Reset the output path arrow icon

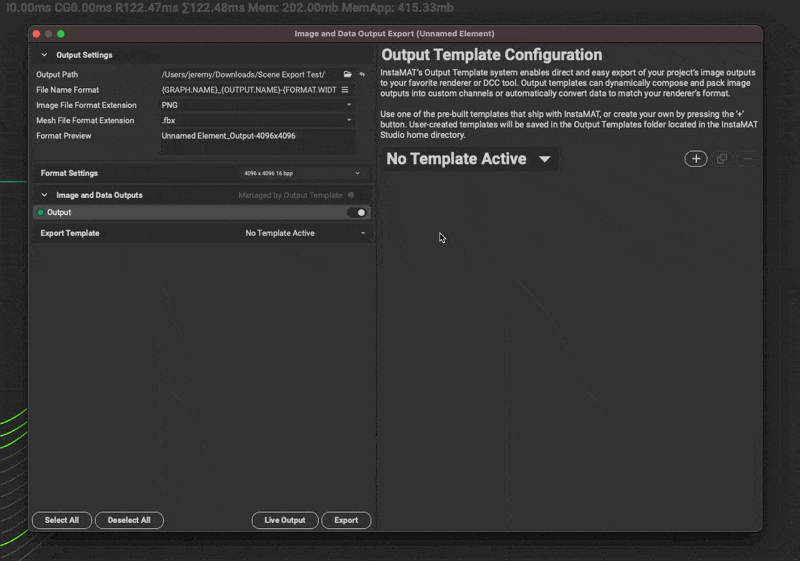pos(362,74)
